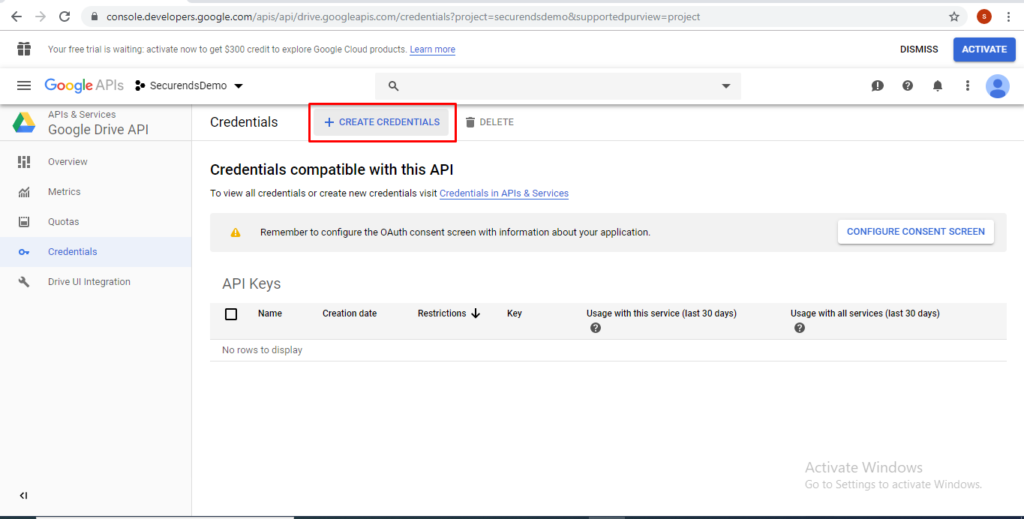Reload the current page

64,17
